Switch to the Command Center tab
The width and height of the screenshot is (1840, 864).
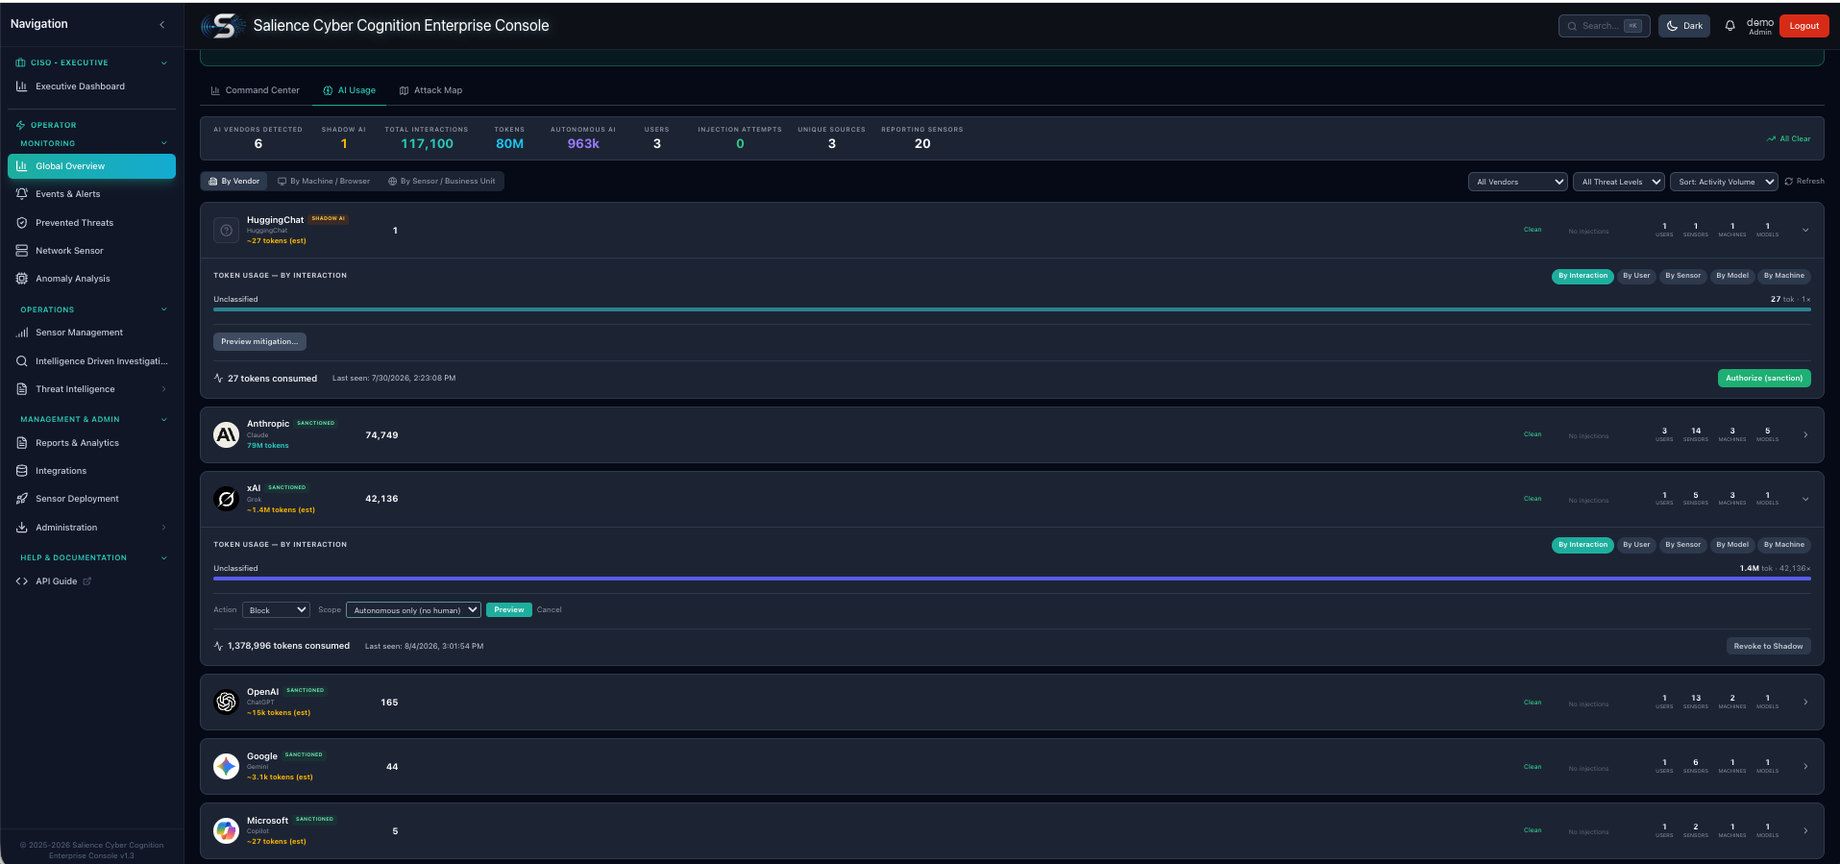point(255,90)
